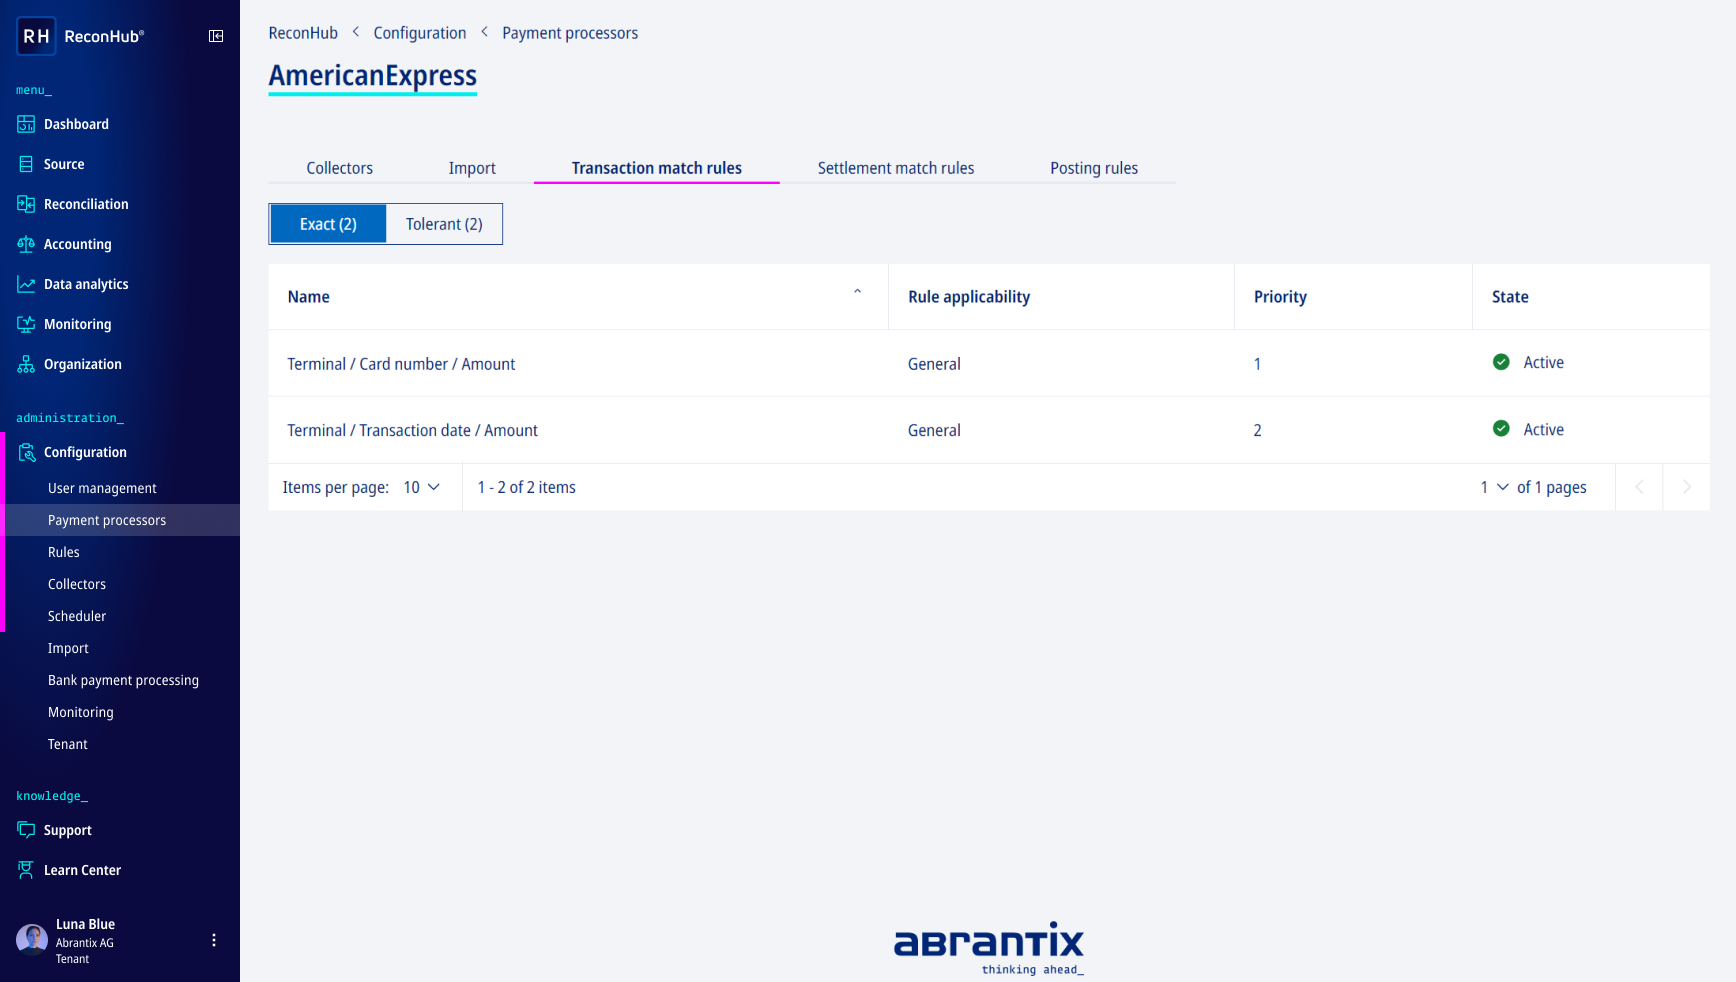Open the Terminal / Card number / Amount rule
Screen dimensions: 1736x982
pyautogui.click(x=401, y=364)
